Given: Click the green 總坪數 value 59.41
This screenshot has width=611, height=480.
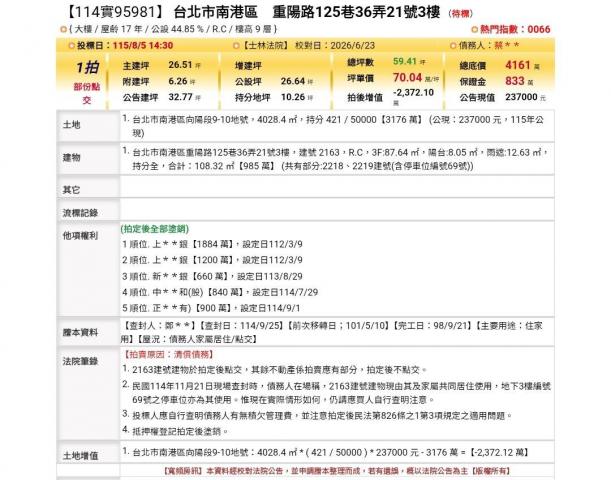Looking at the screenshot, I should [x=405, y=61].
